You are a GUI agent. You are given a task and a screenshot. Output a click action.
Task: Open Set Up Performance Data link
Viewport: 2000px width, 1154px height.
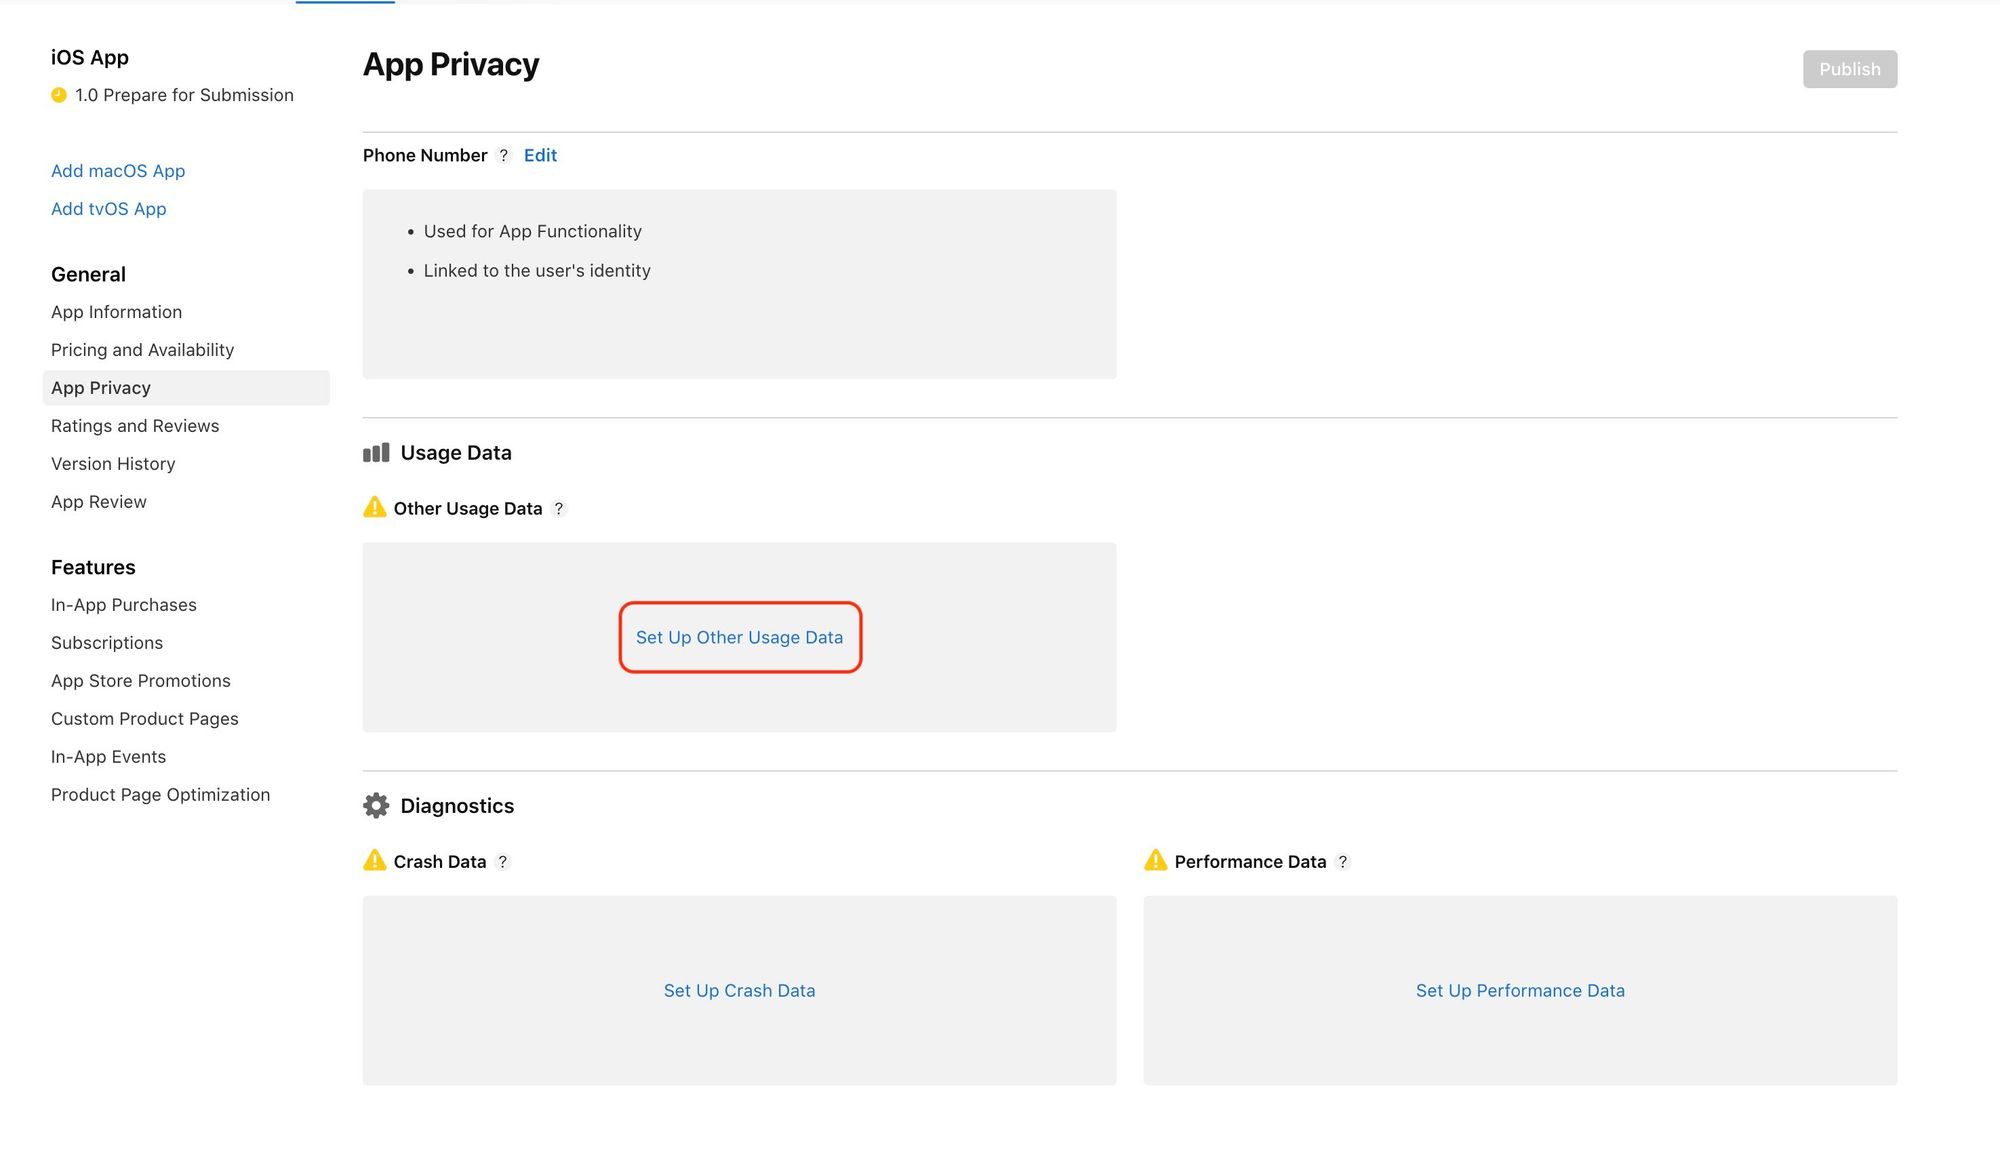(x=1520, y=990)
